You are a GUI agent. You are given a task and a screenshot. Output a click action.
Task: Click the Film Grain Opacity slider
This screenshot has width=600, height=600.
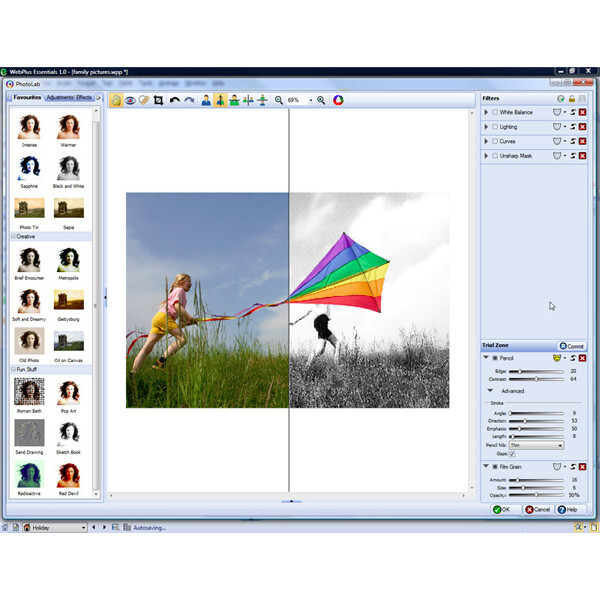tap(536, 495)
